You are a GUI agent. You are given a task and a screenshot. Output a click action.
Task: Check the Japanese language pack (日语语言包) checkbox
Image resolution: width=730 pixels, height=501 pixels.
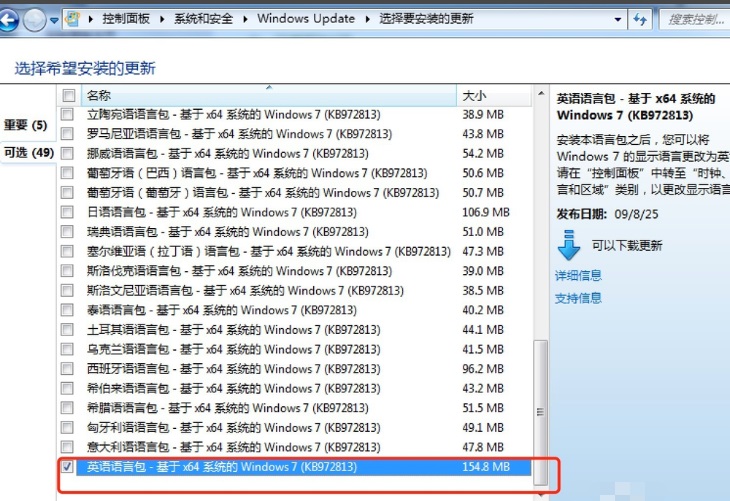pyautogui.click(x=68, y=213)
